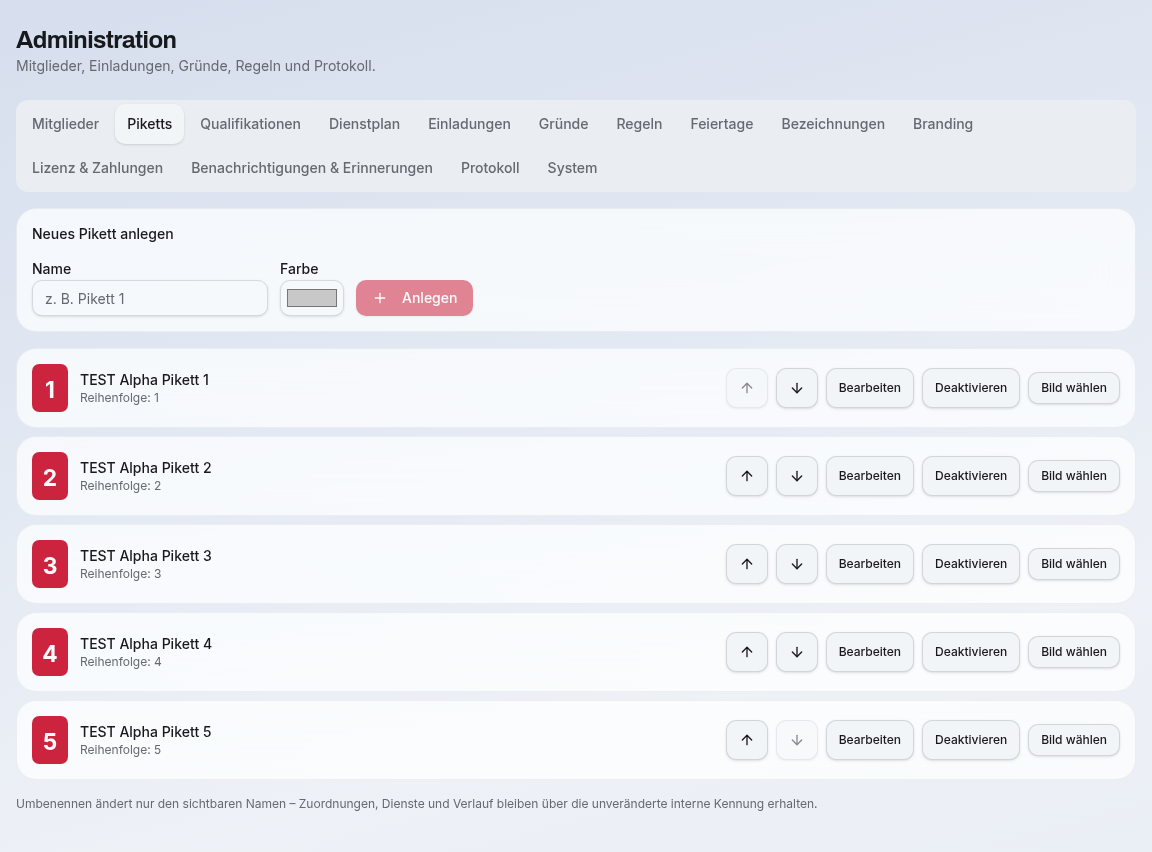Select the Branding tab

pyautogui.click(x=943, y=124)
